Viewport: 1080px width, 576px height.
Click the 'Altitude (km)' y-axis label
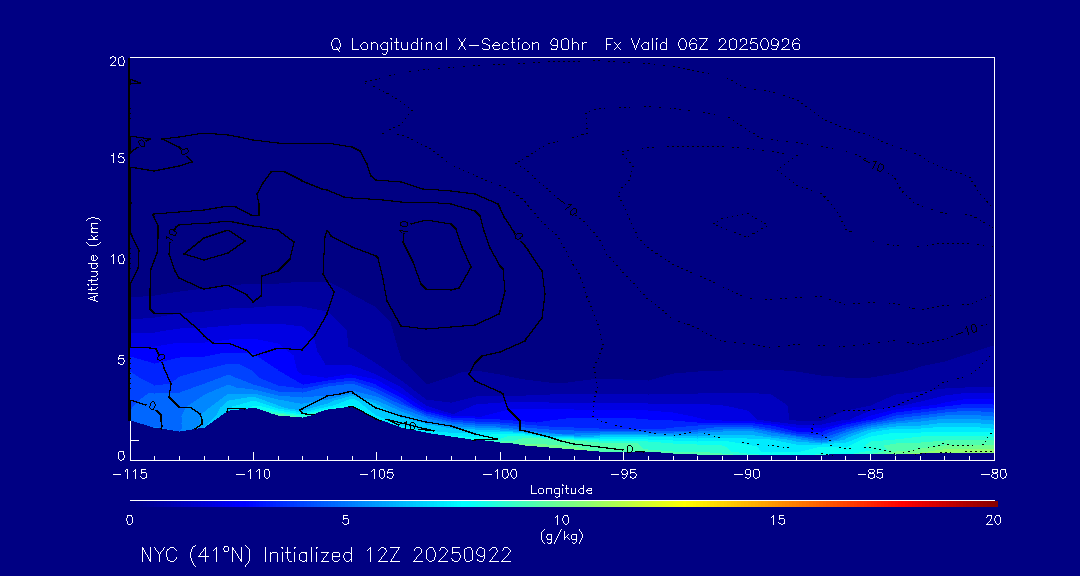pos(93,259)
